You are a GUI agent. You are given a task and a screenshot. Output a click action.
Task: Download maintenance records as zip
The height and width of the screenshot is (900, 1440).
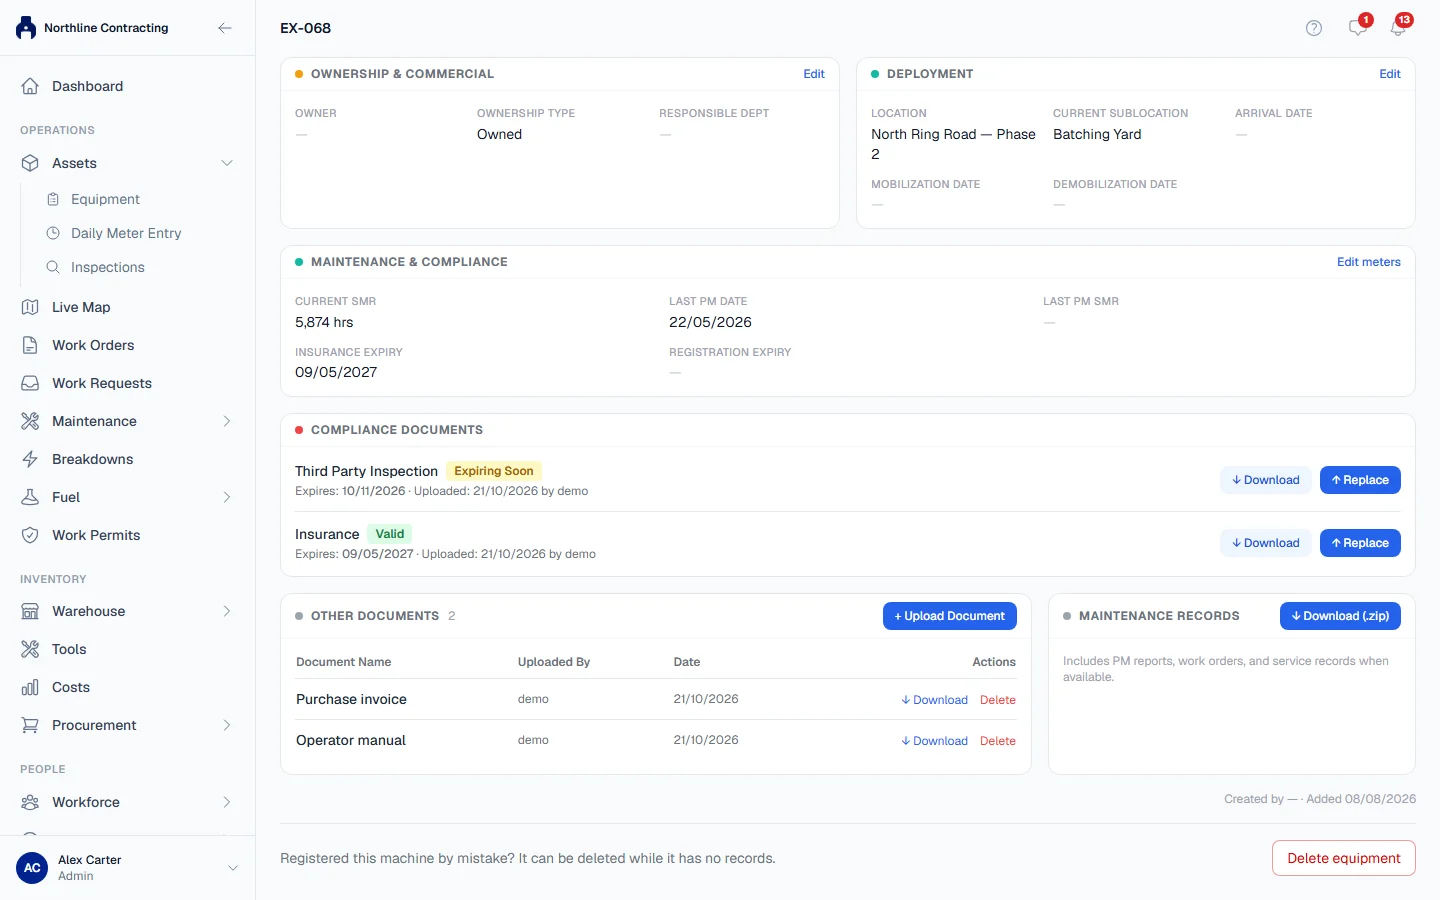(x=1340, y=616)
